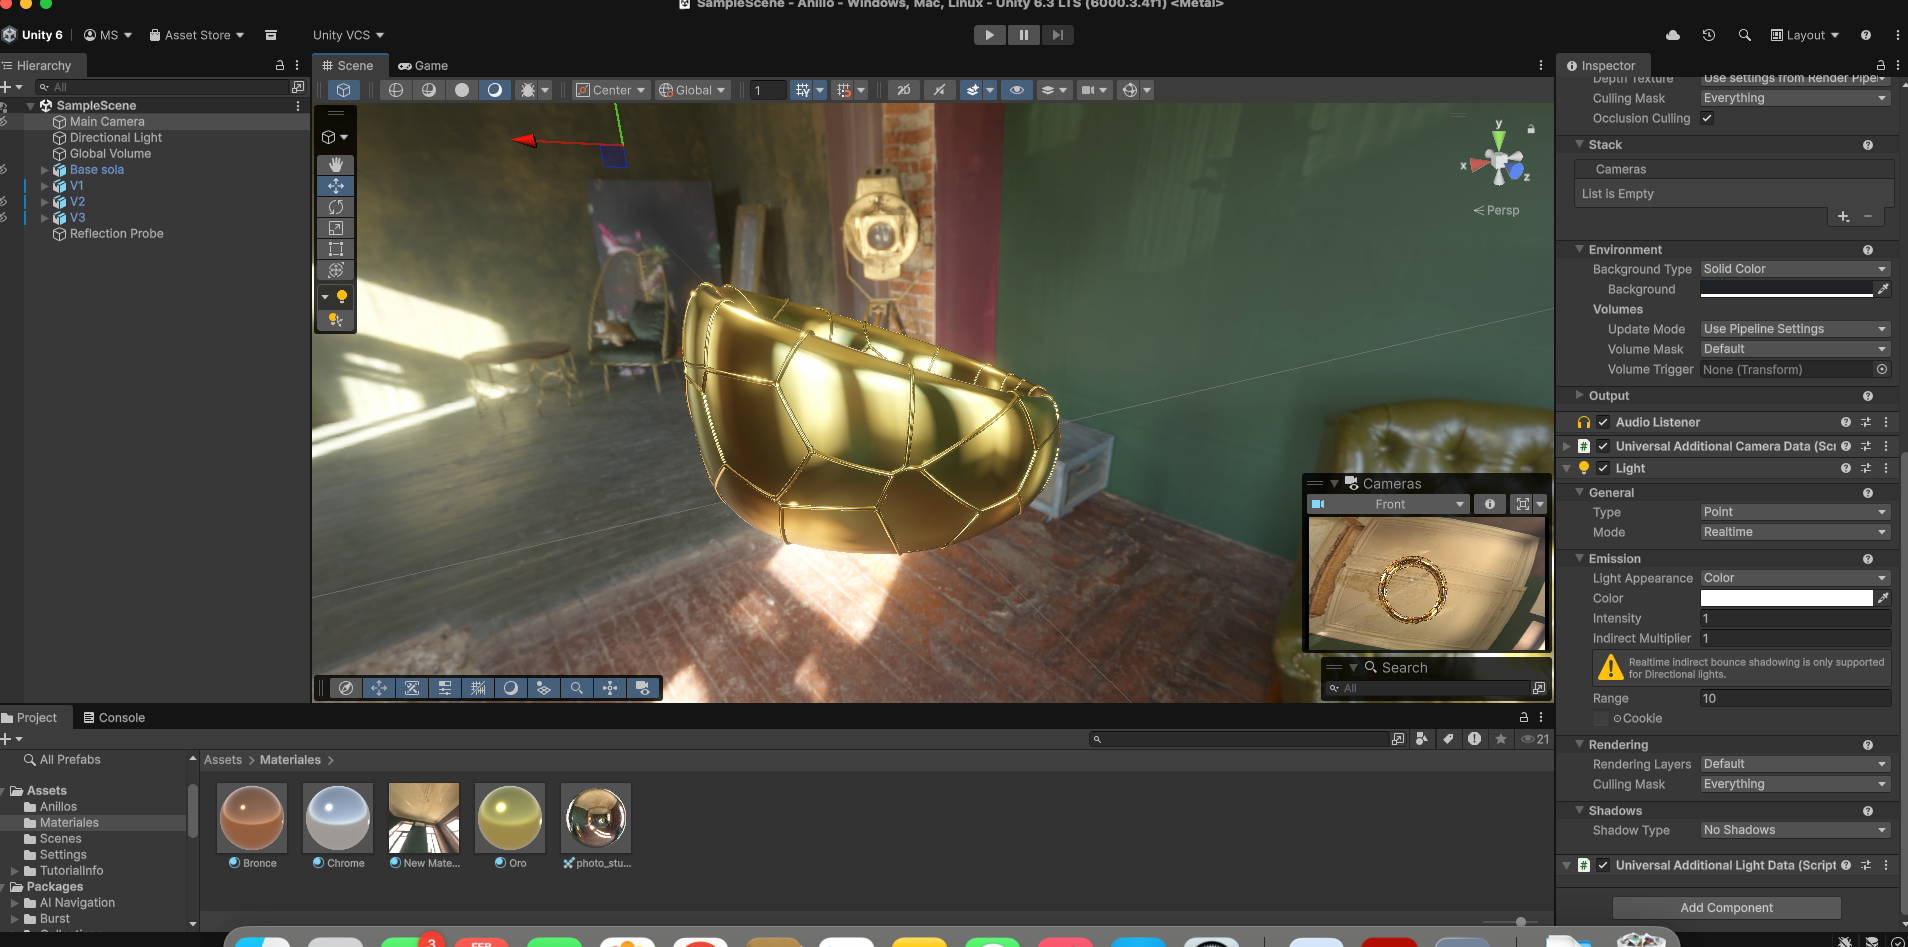Open the Anillos folder
The width and height of the screenshot is (1908, 947).
[x=58, y=807]
